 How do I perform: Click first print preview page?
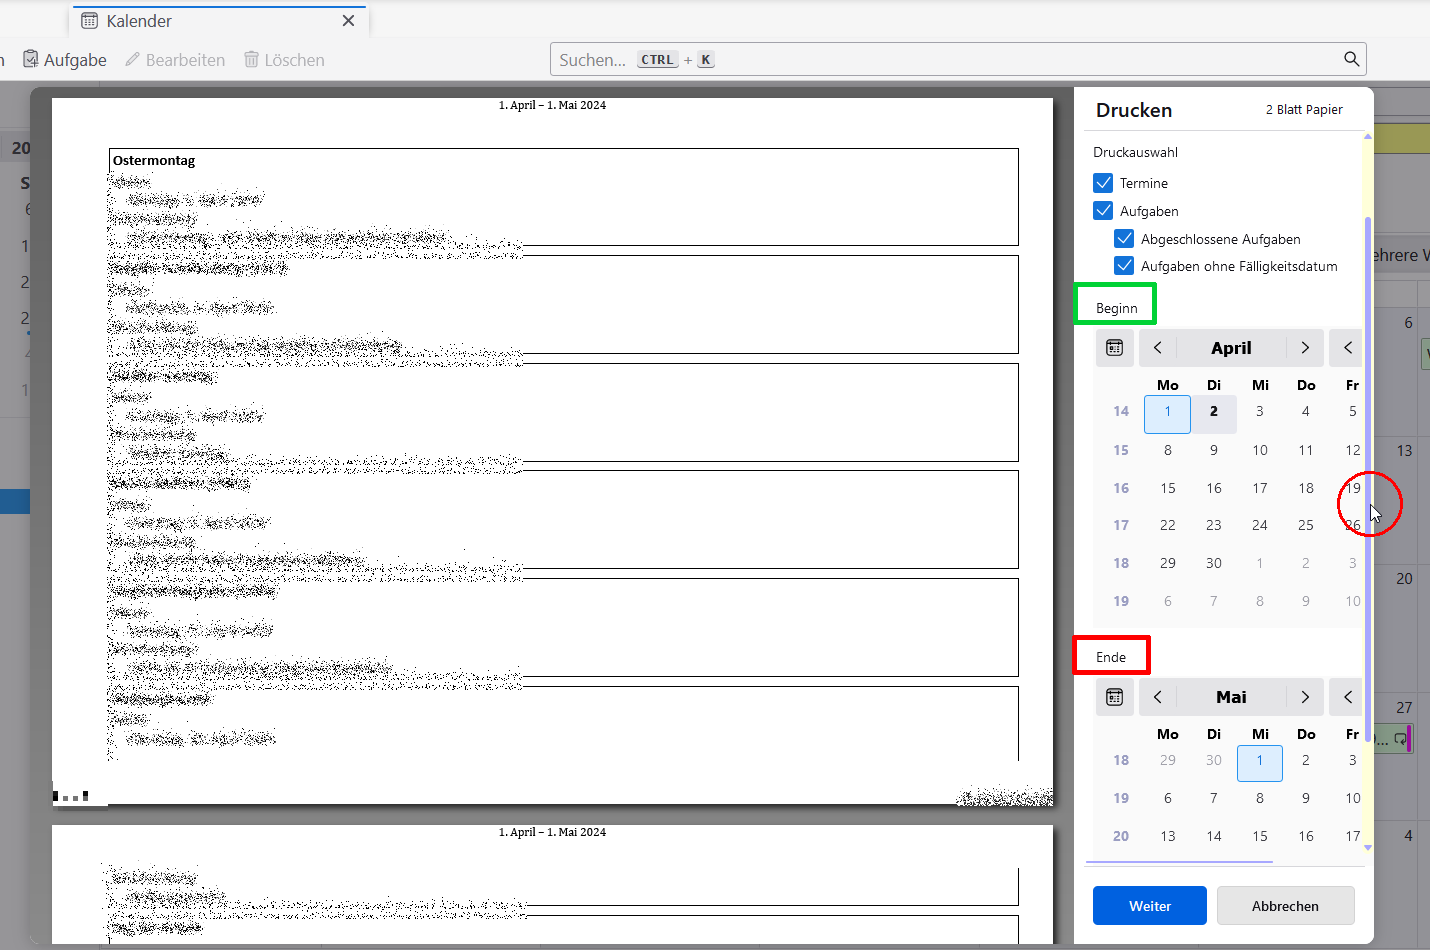pos(552,450)
